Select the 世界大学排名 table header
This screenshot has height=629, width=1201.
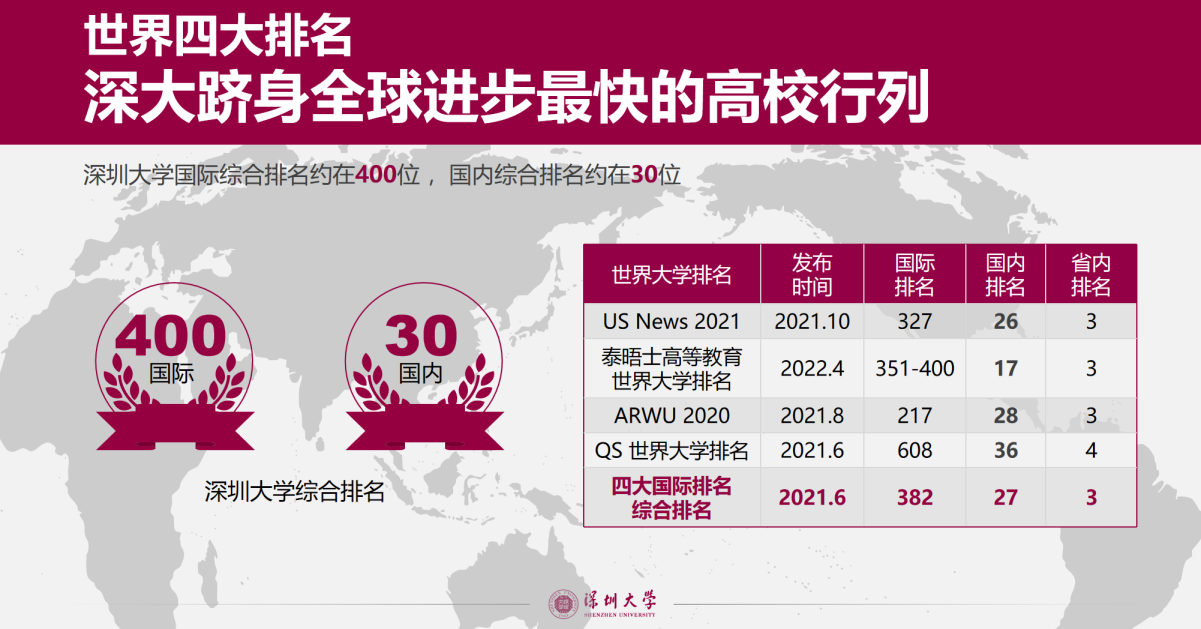tap(672, 275)
